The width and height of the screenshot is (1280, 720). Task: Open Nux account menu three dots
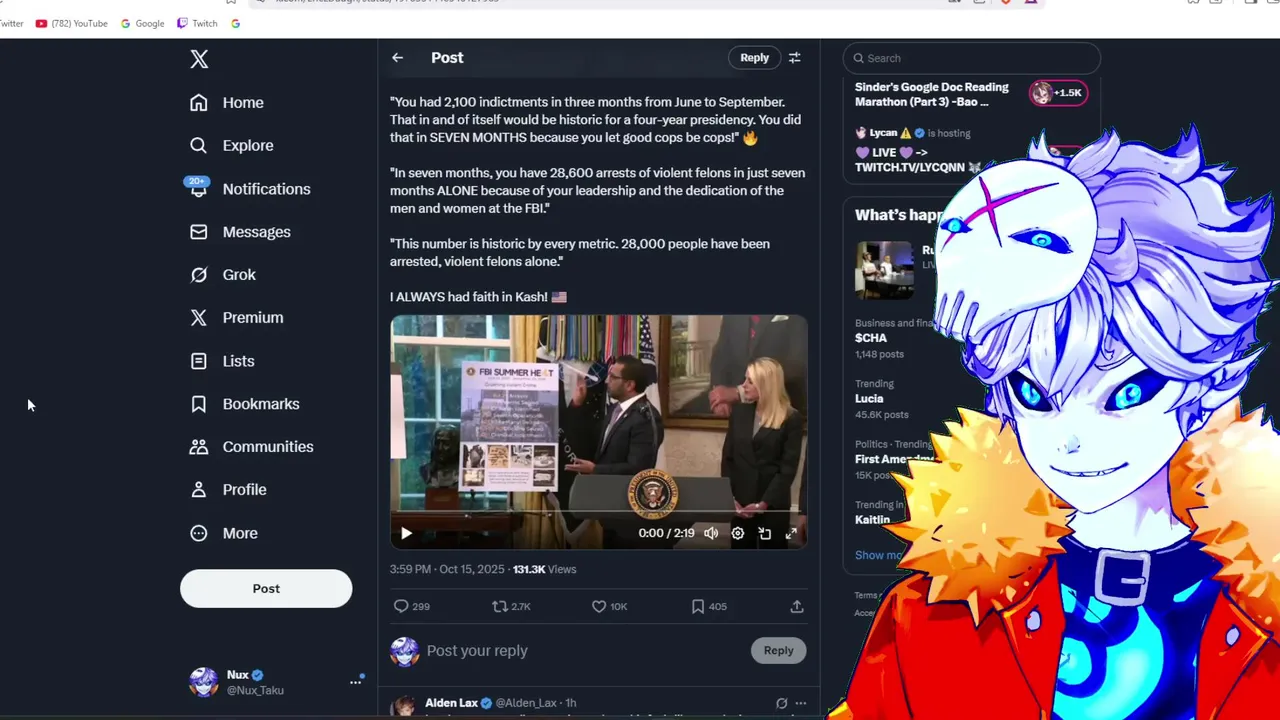pos(355,682)
